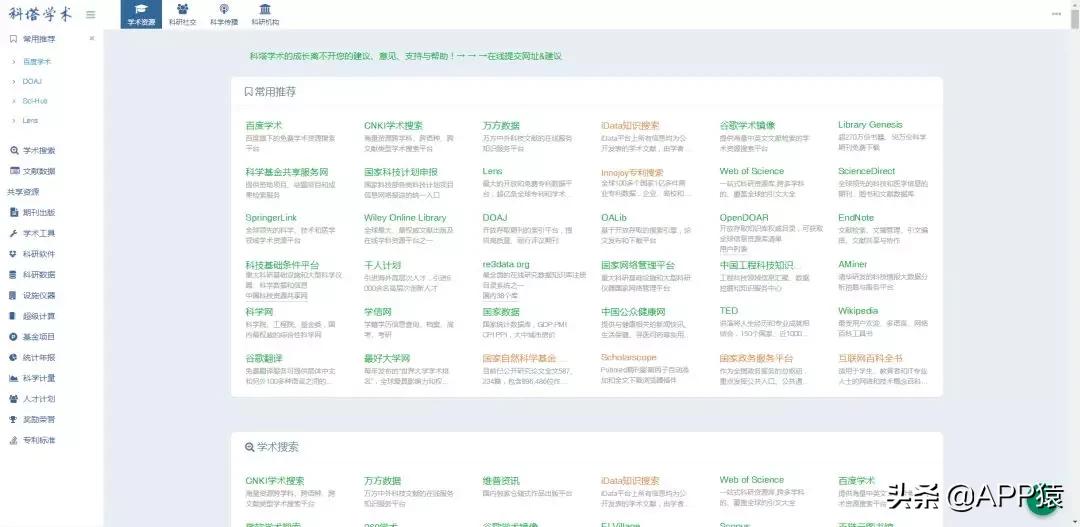Open Wikipedia link
Viewport: 1080px width, 527px height.
coord(858,311)
